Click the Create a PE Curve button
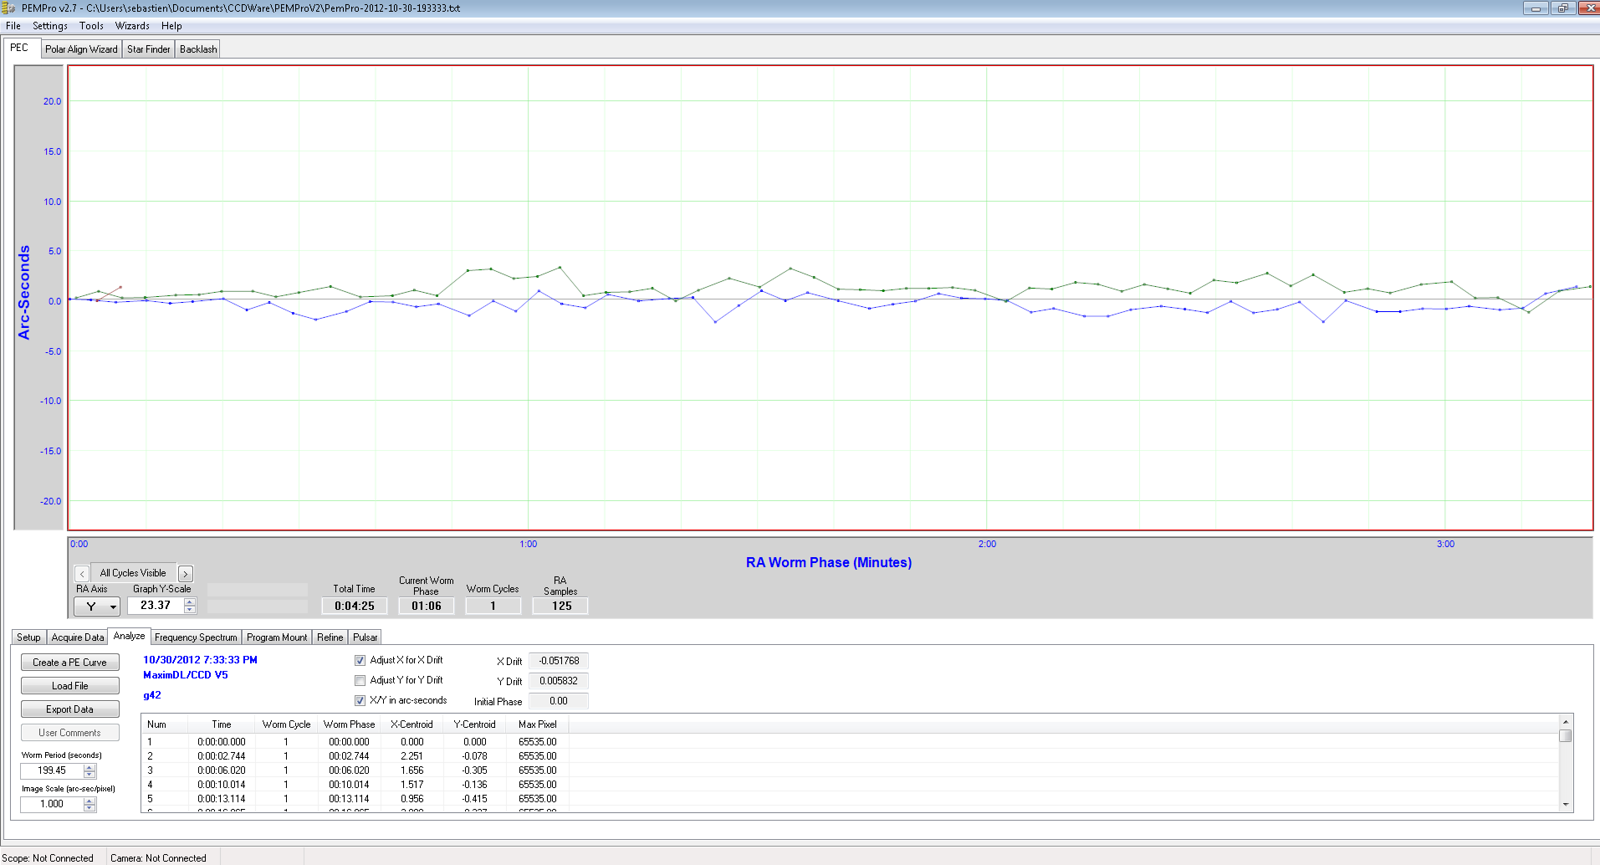 (x=70, y=662)
